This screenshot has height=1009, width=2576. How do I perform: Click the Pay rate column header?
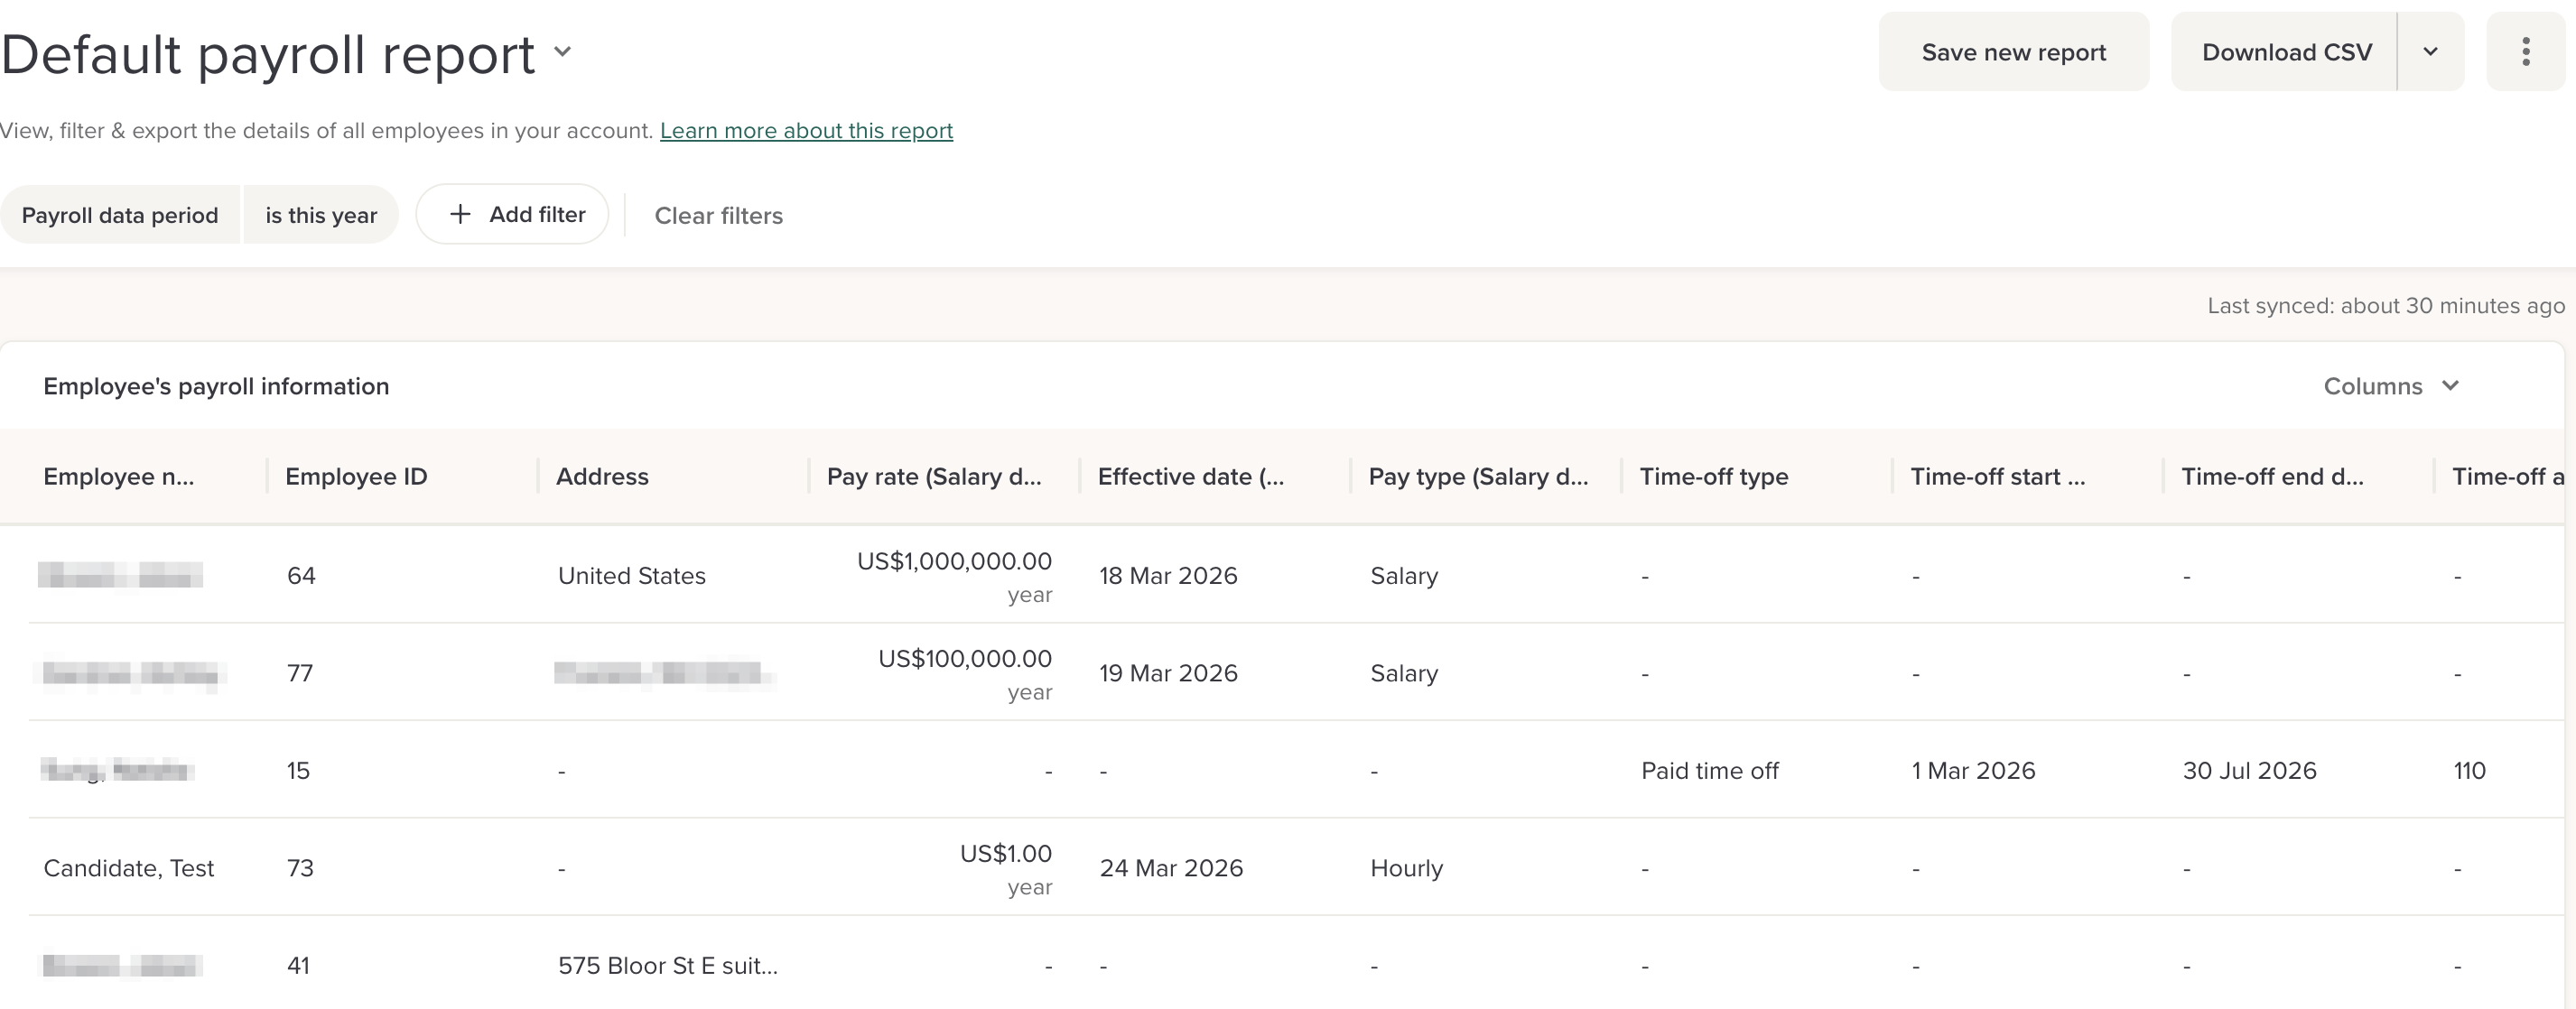click(x=933, y=477)
